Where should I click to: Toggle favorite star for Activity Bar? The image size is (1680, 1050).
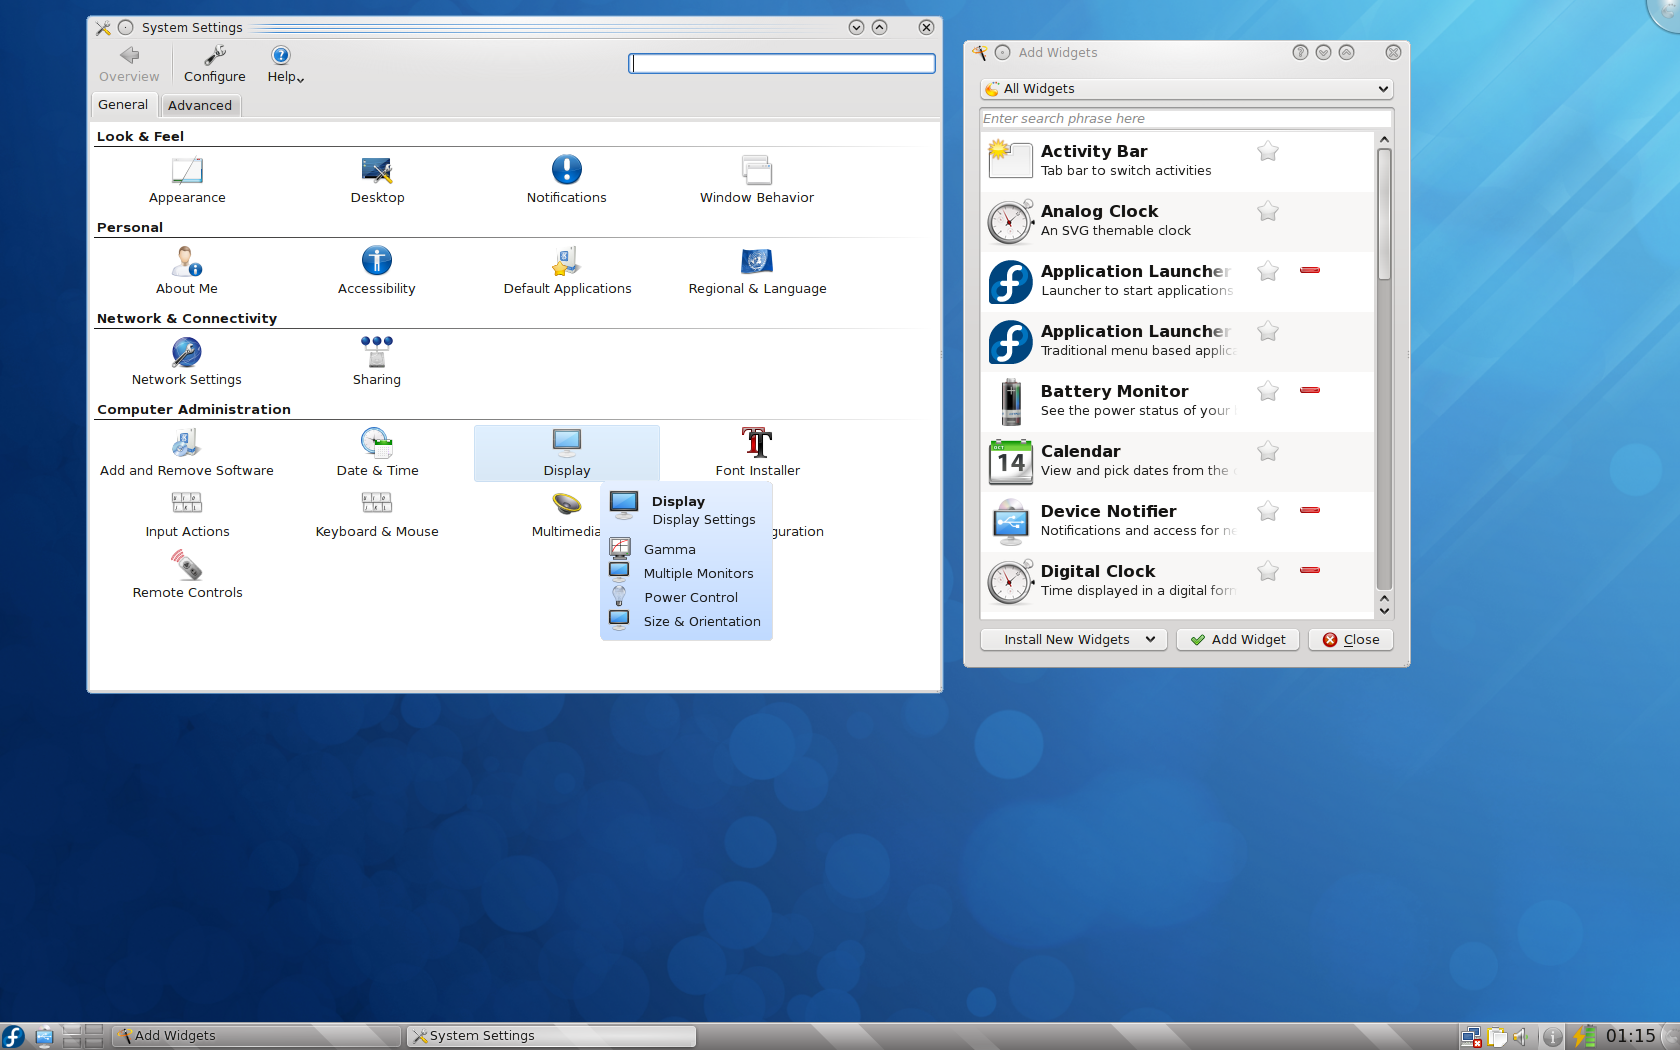[x=1268, y=151]
